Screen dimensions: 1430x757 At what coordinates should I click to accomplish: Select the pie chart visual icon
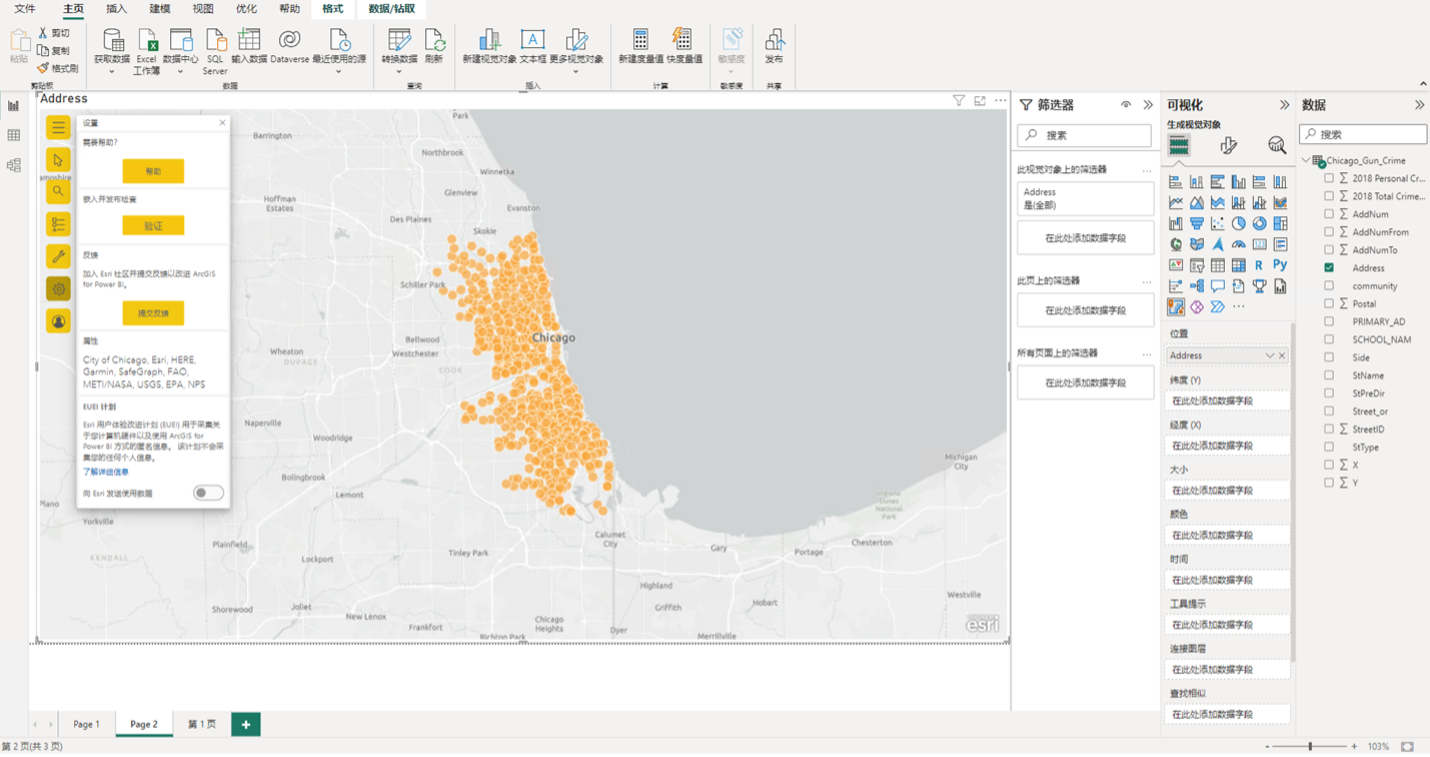click(x=1238, y=223)
